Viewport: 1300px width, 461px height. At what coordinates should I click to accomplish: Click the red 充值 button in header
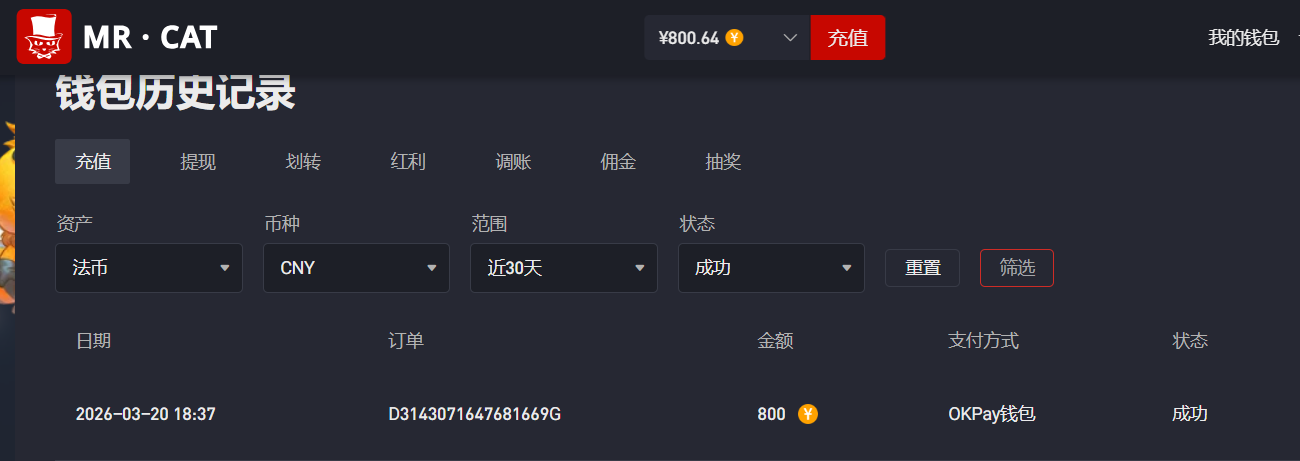click(x=848, y=38)
